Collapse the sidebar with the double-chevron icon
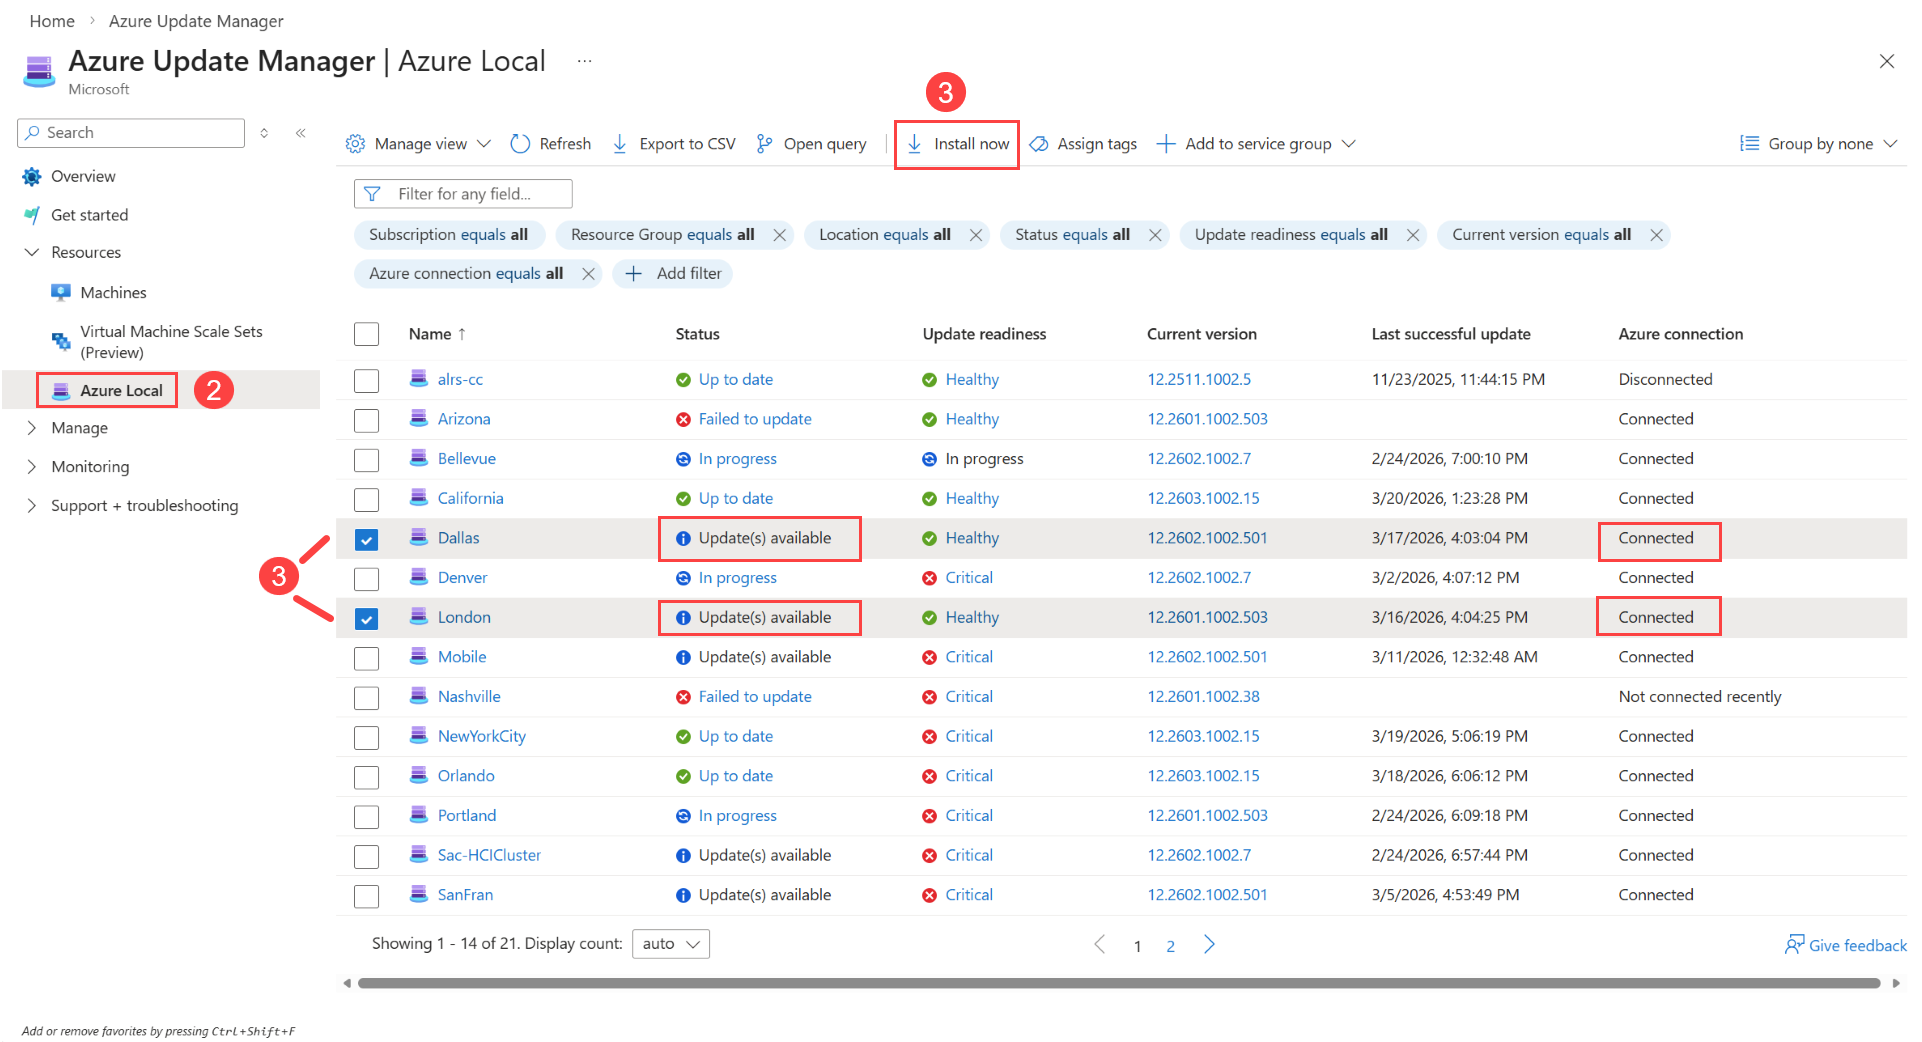The width and height of the screenshot is (1922, 1042). click(x=300, y=133)
